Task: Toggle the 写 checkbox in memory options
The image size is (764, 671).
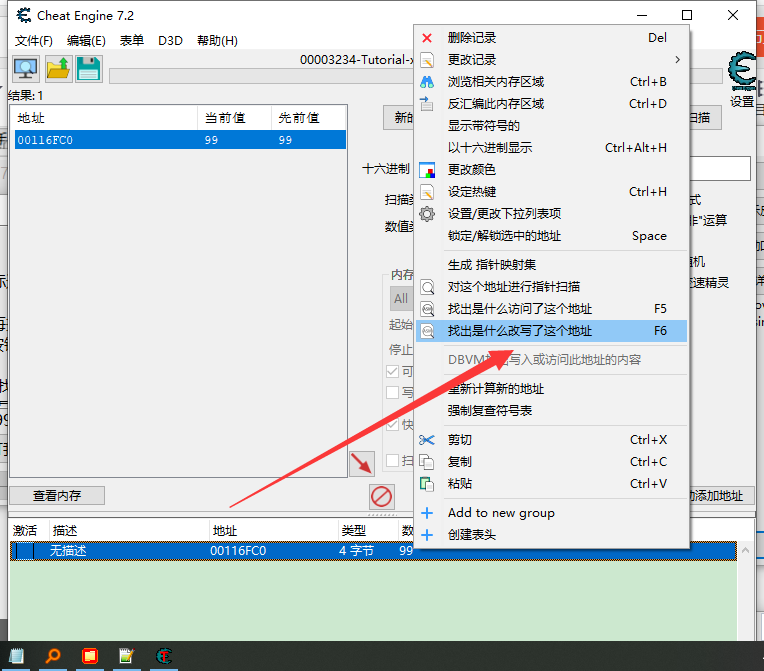Action: (x=393, y=392)
